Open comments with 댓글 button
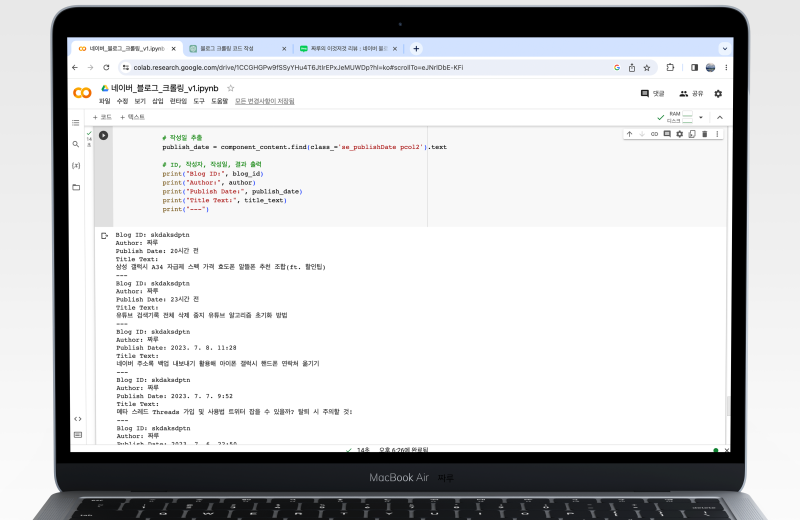 653,93
